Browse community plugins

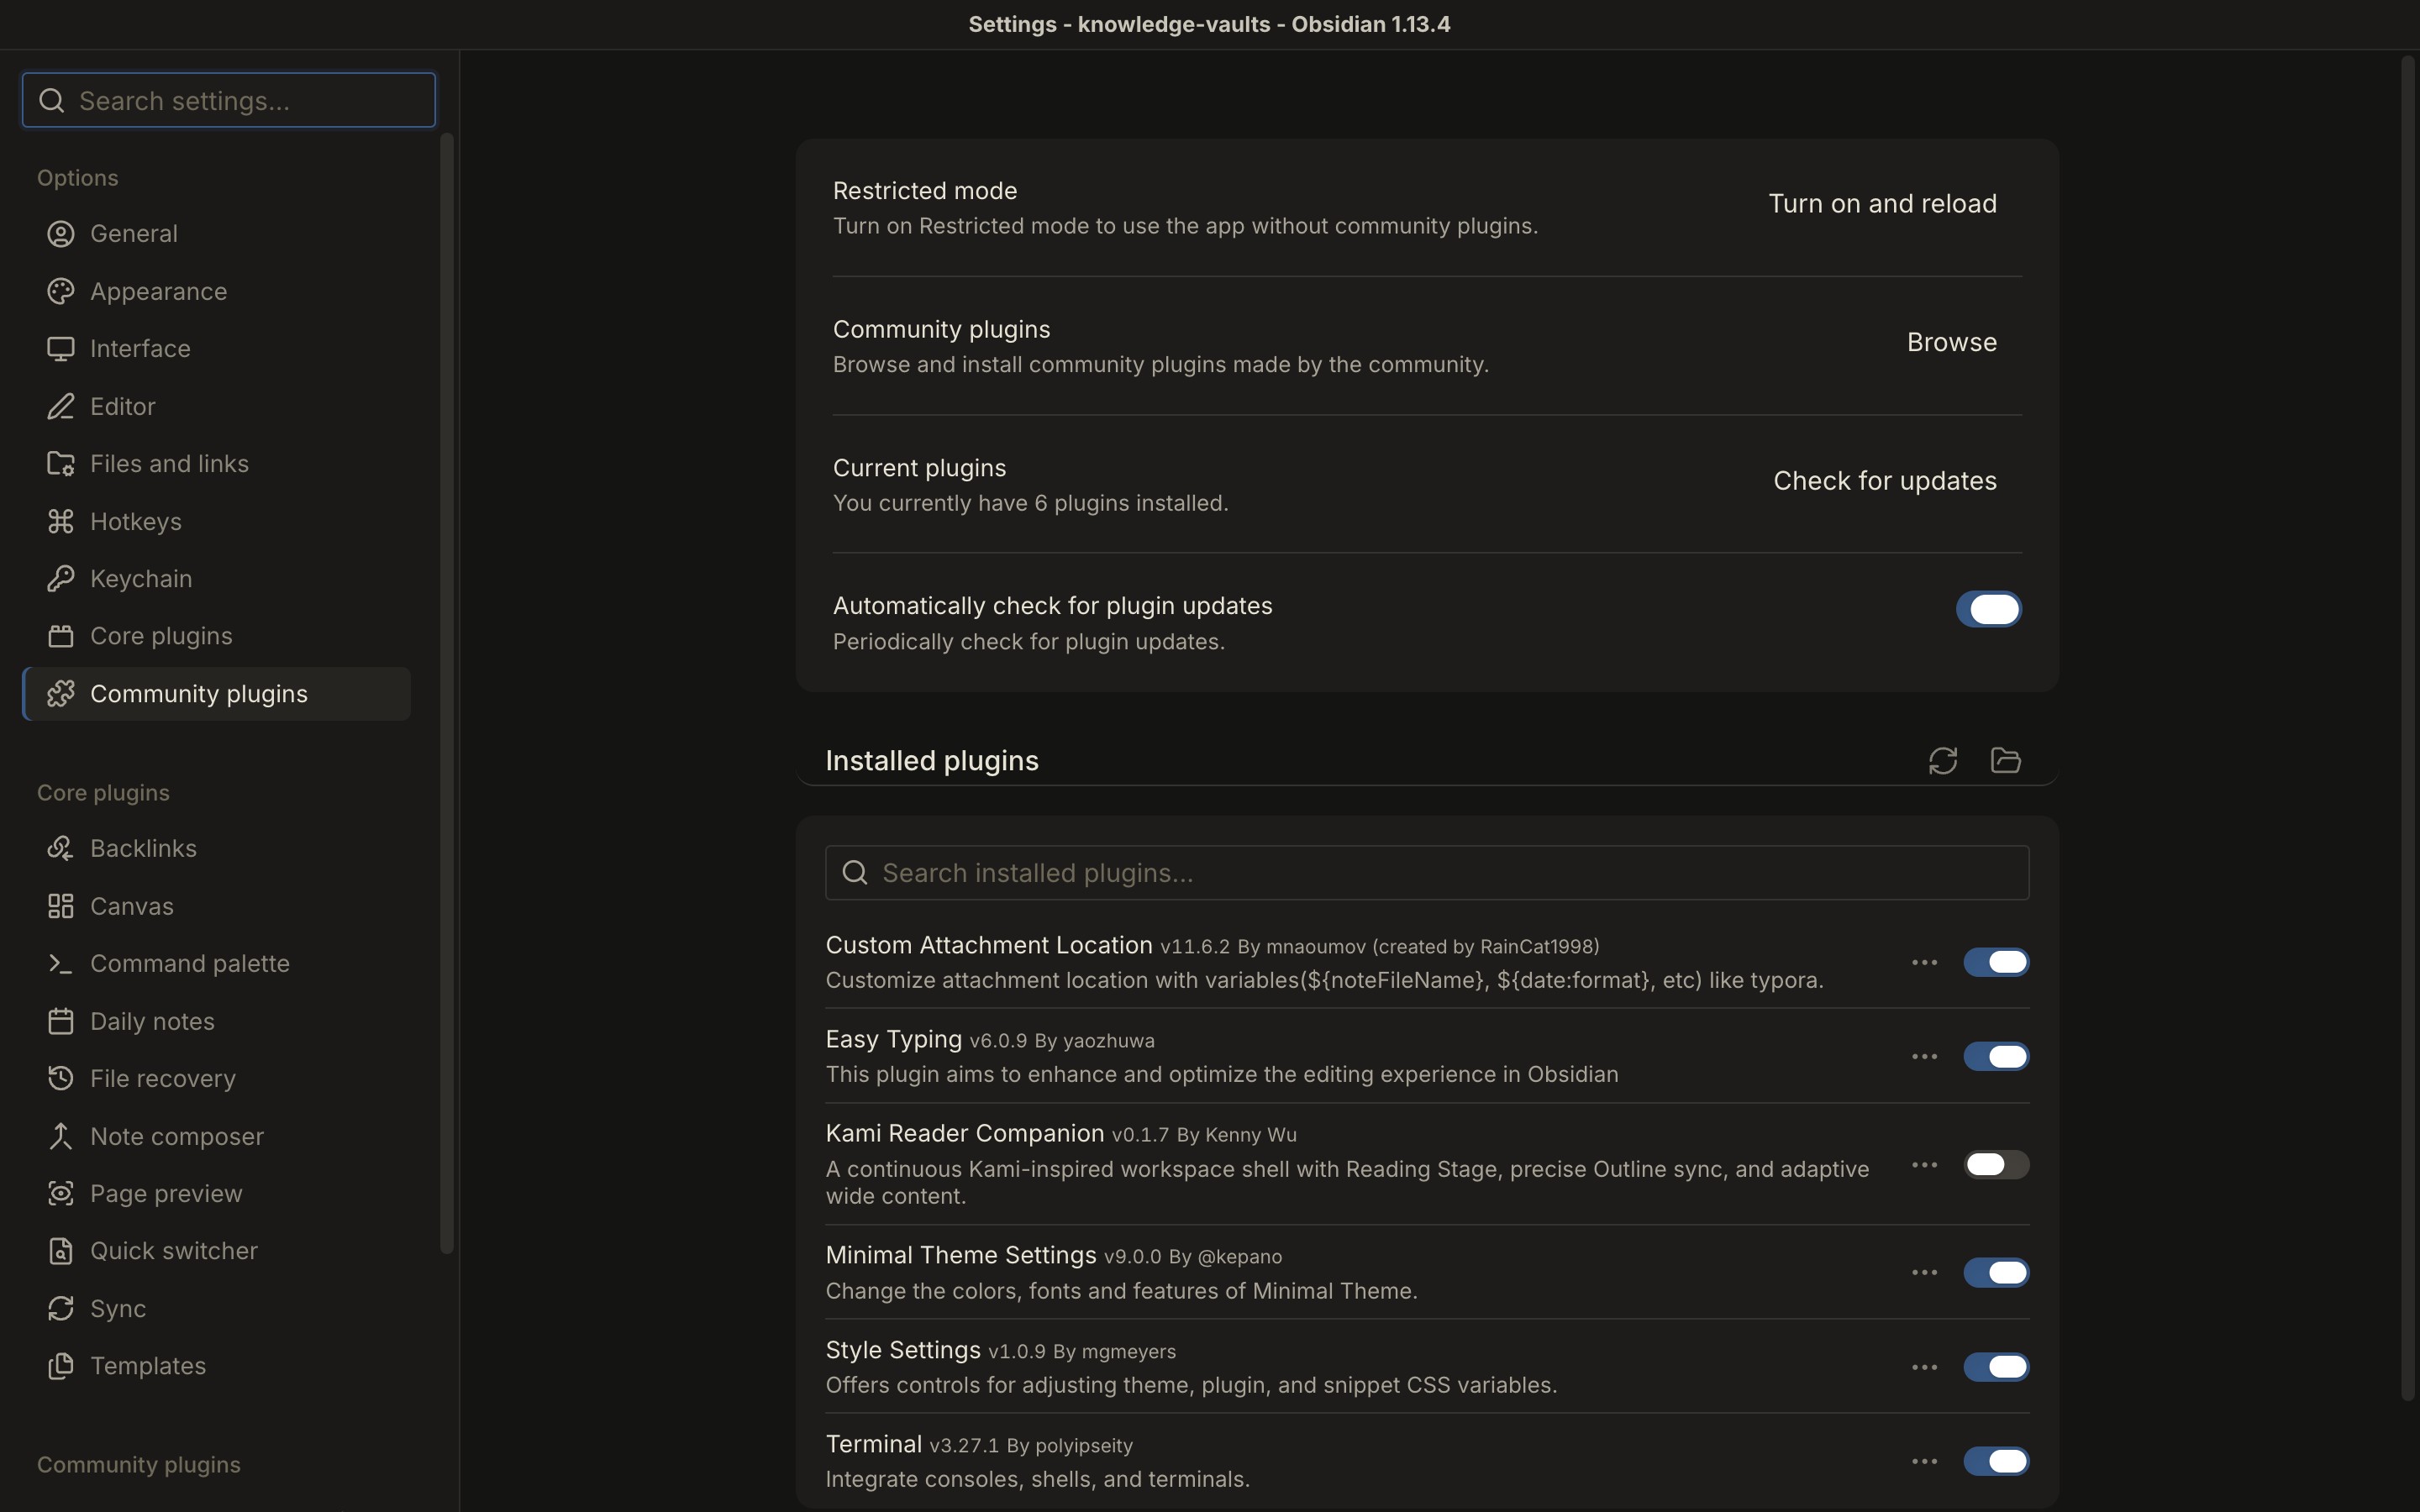[1951, 343]
